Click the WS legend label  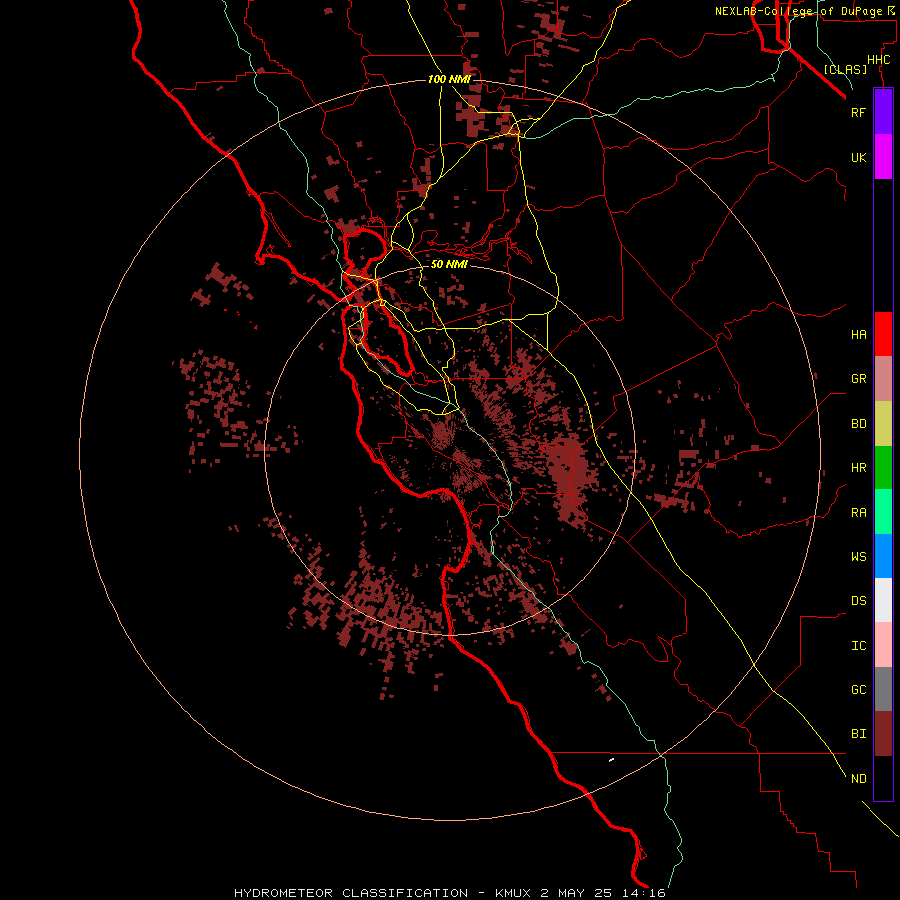point(858,557)
